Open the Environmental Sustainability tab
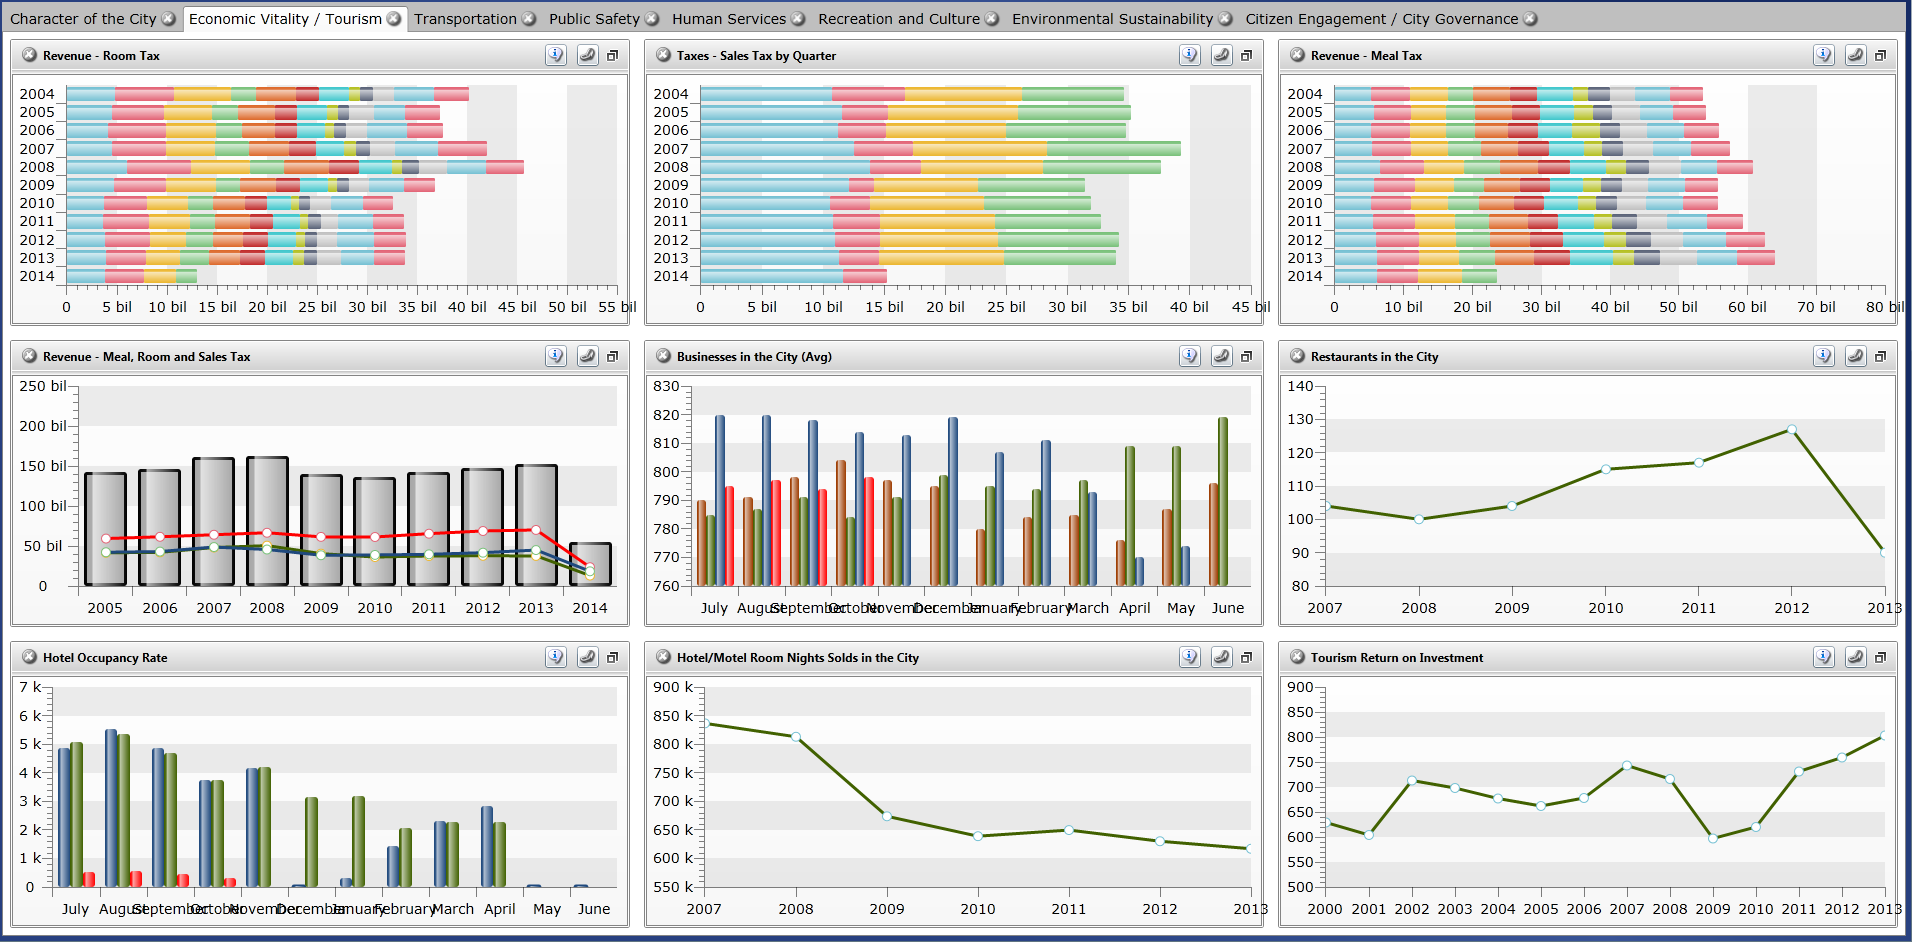 coord(1111,19)
